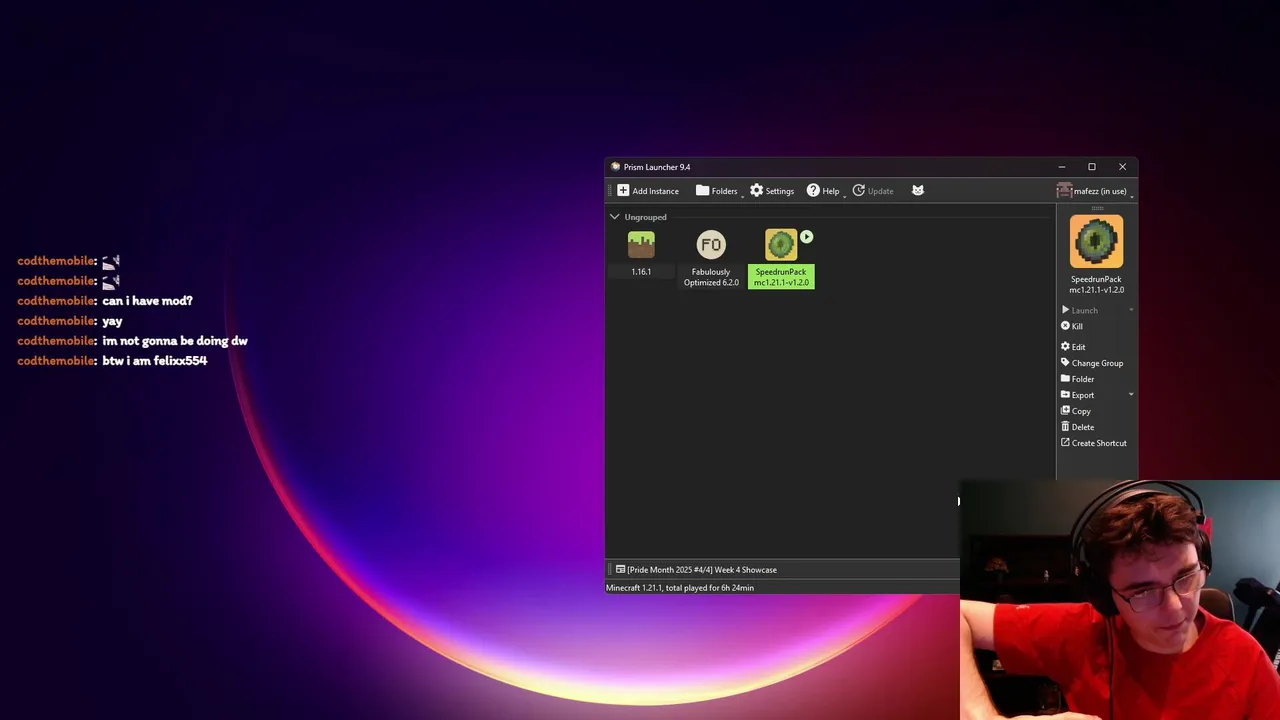This screenshot has height=720, width=1280.
Task: Open the Folders dropdown in the toolbar
Action: click(717, 191)
